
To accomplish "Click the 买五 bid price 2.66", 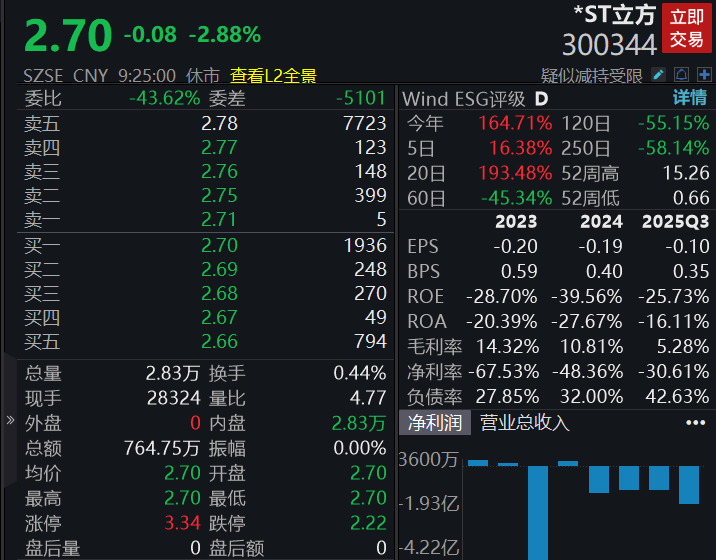I will coord(219,341).
